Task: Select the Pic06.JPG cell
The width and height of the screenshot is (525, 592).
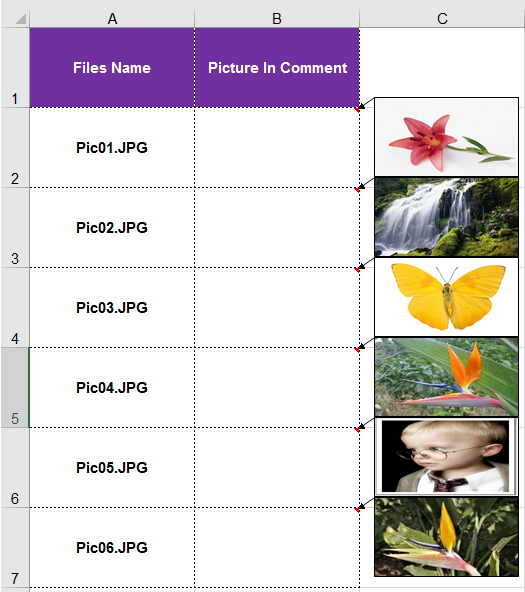Action: click(112, 547)
